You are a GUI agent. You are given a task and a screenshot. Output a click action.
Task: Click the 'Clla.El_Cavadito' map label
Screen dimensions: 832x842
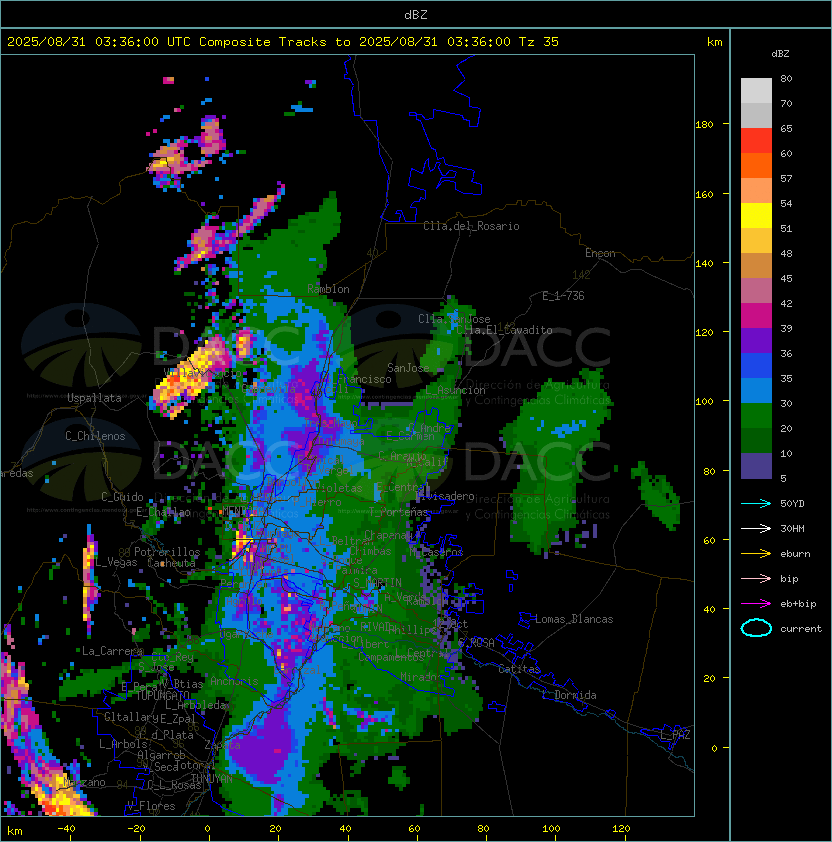point(504,330)
